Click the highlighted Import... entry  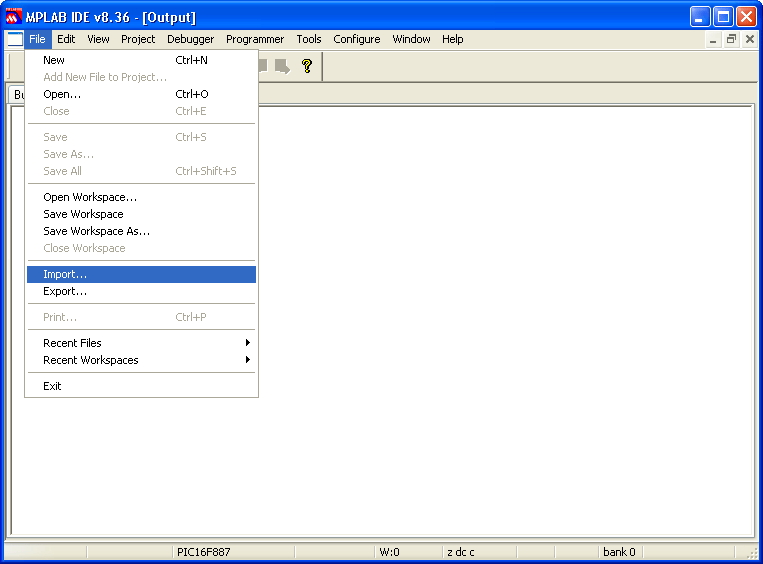pyautogui.click(x=141, y=274)
